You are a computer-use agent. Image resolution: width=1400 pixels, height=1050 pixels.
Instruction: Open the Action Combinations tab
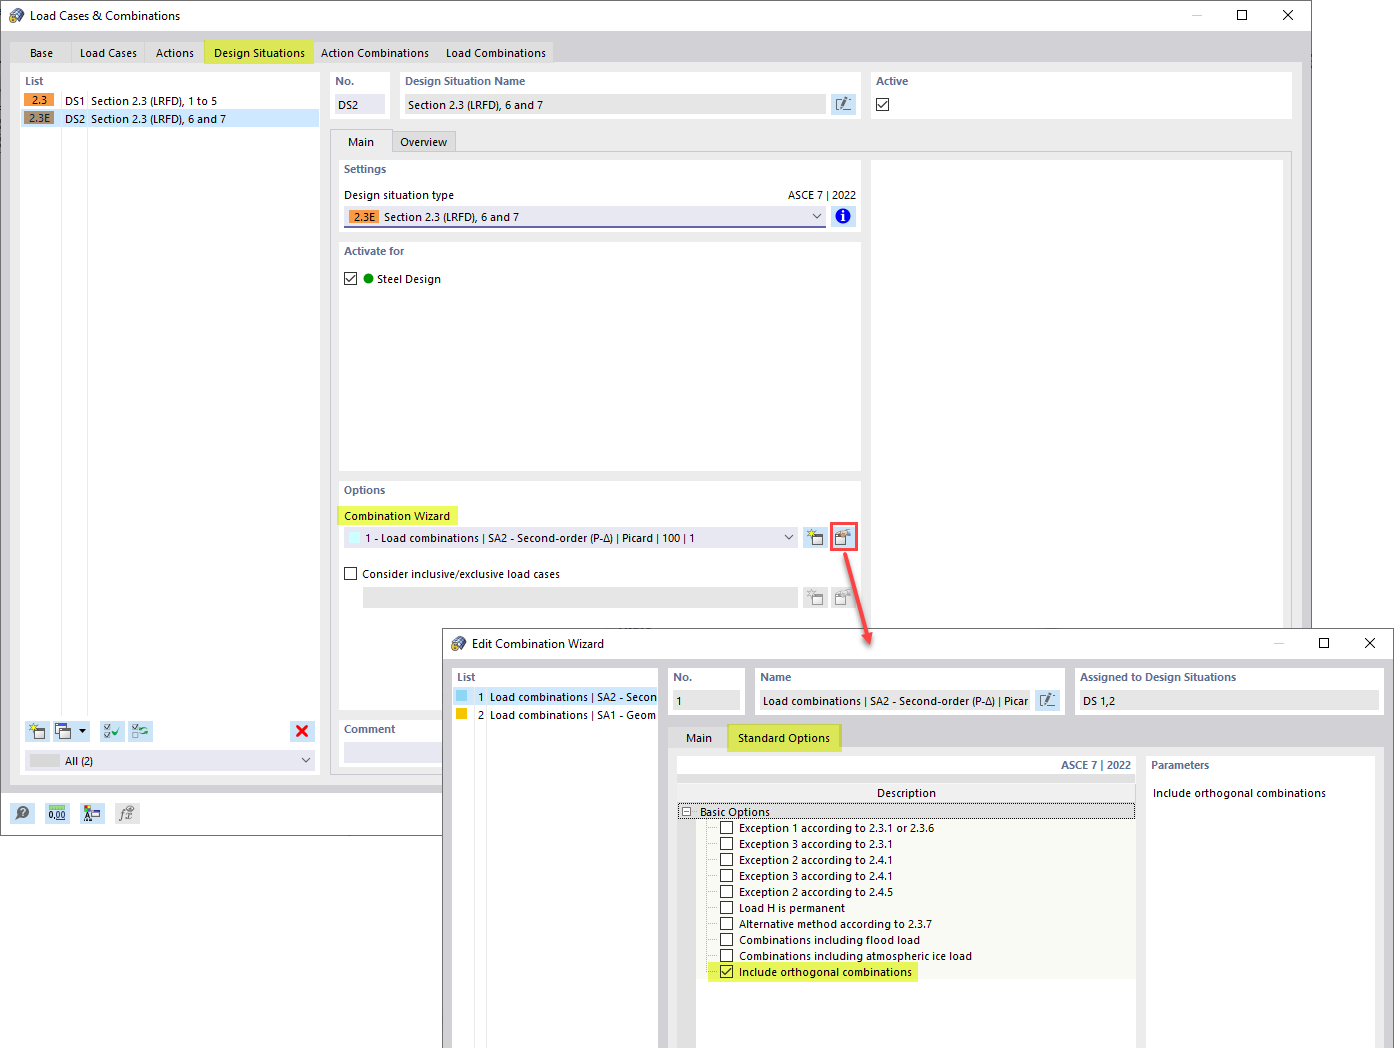point(375,53)
